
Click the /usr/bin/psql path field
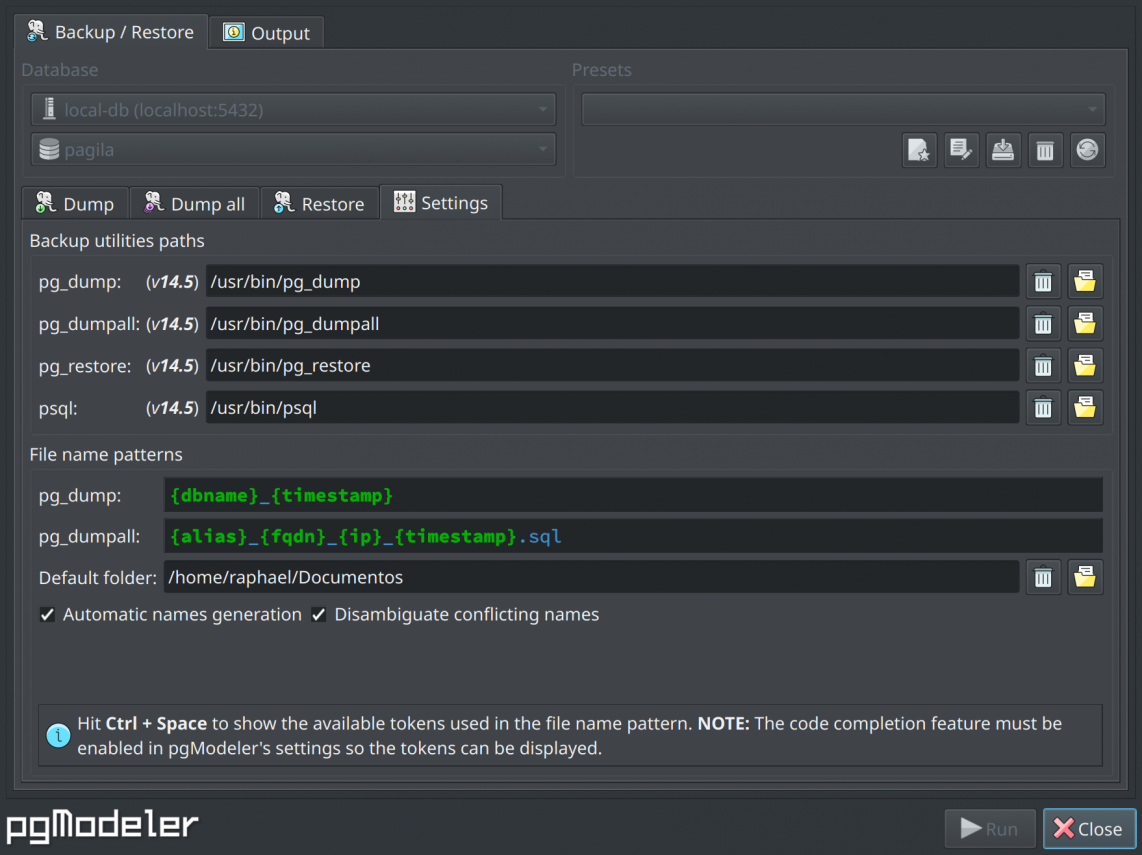tap(613, 408)
